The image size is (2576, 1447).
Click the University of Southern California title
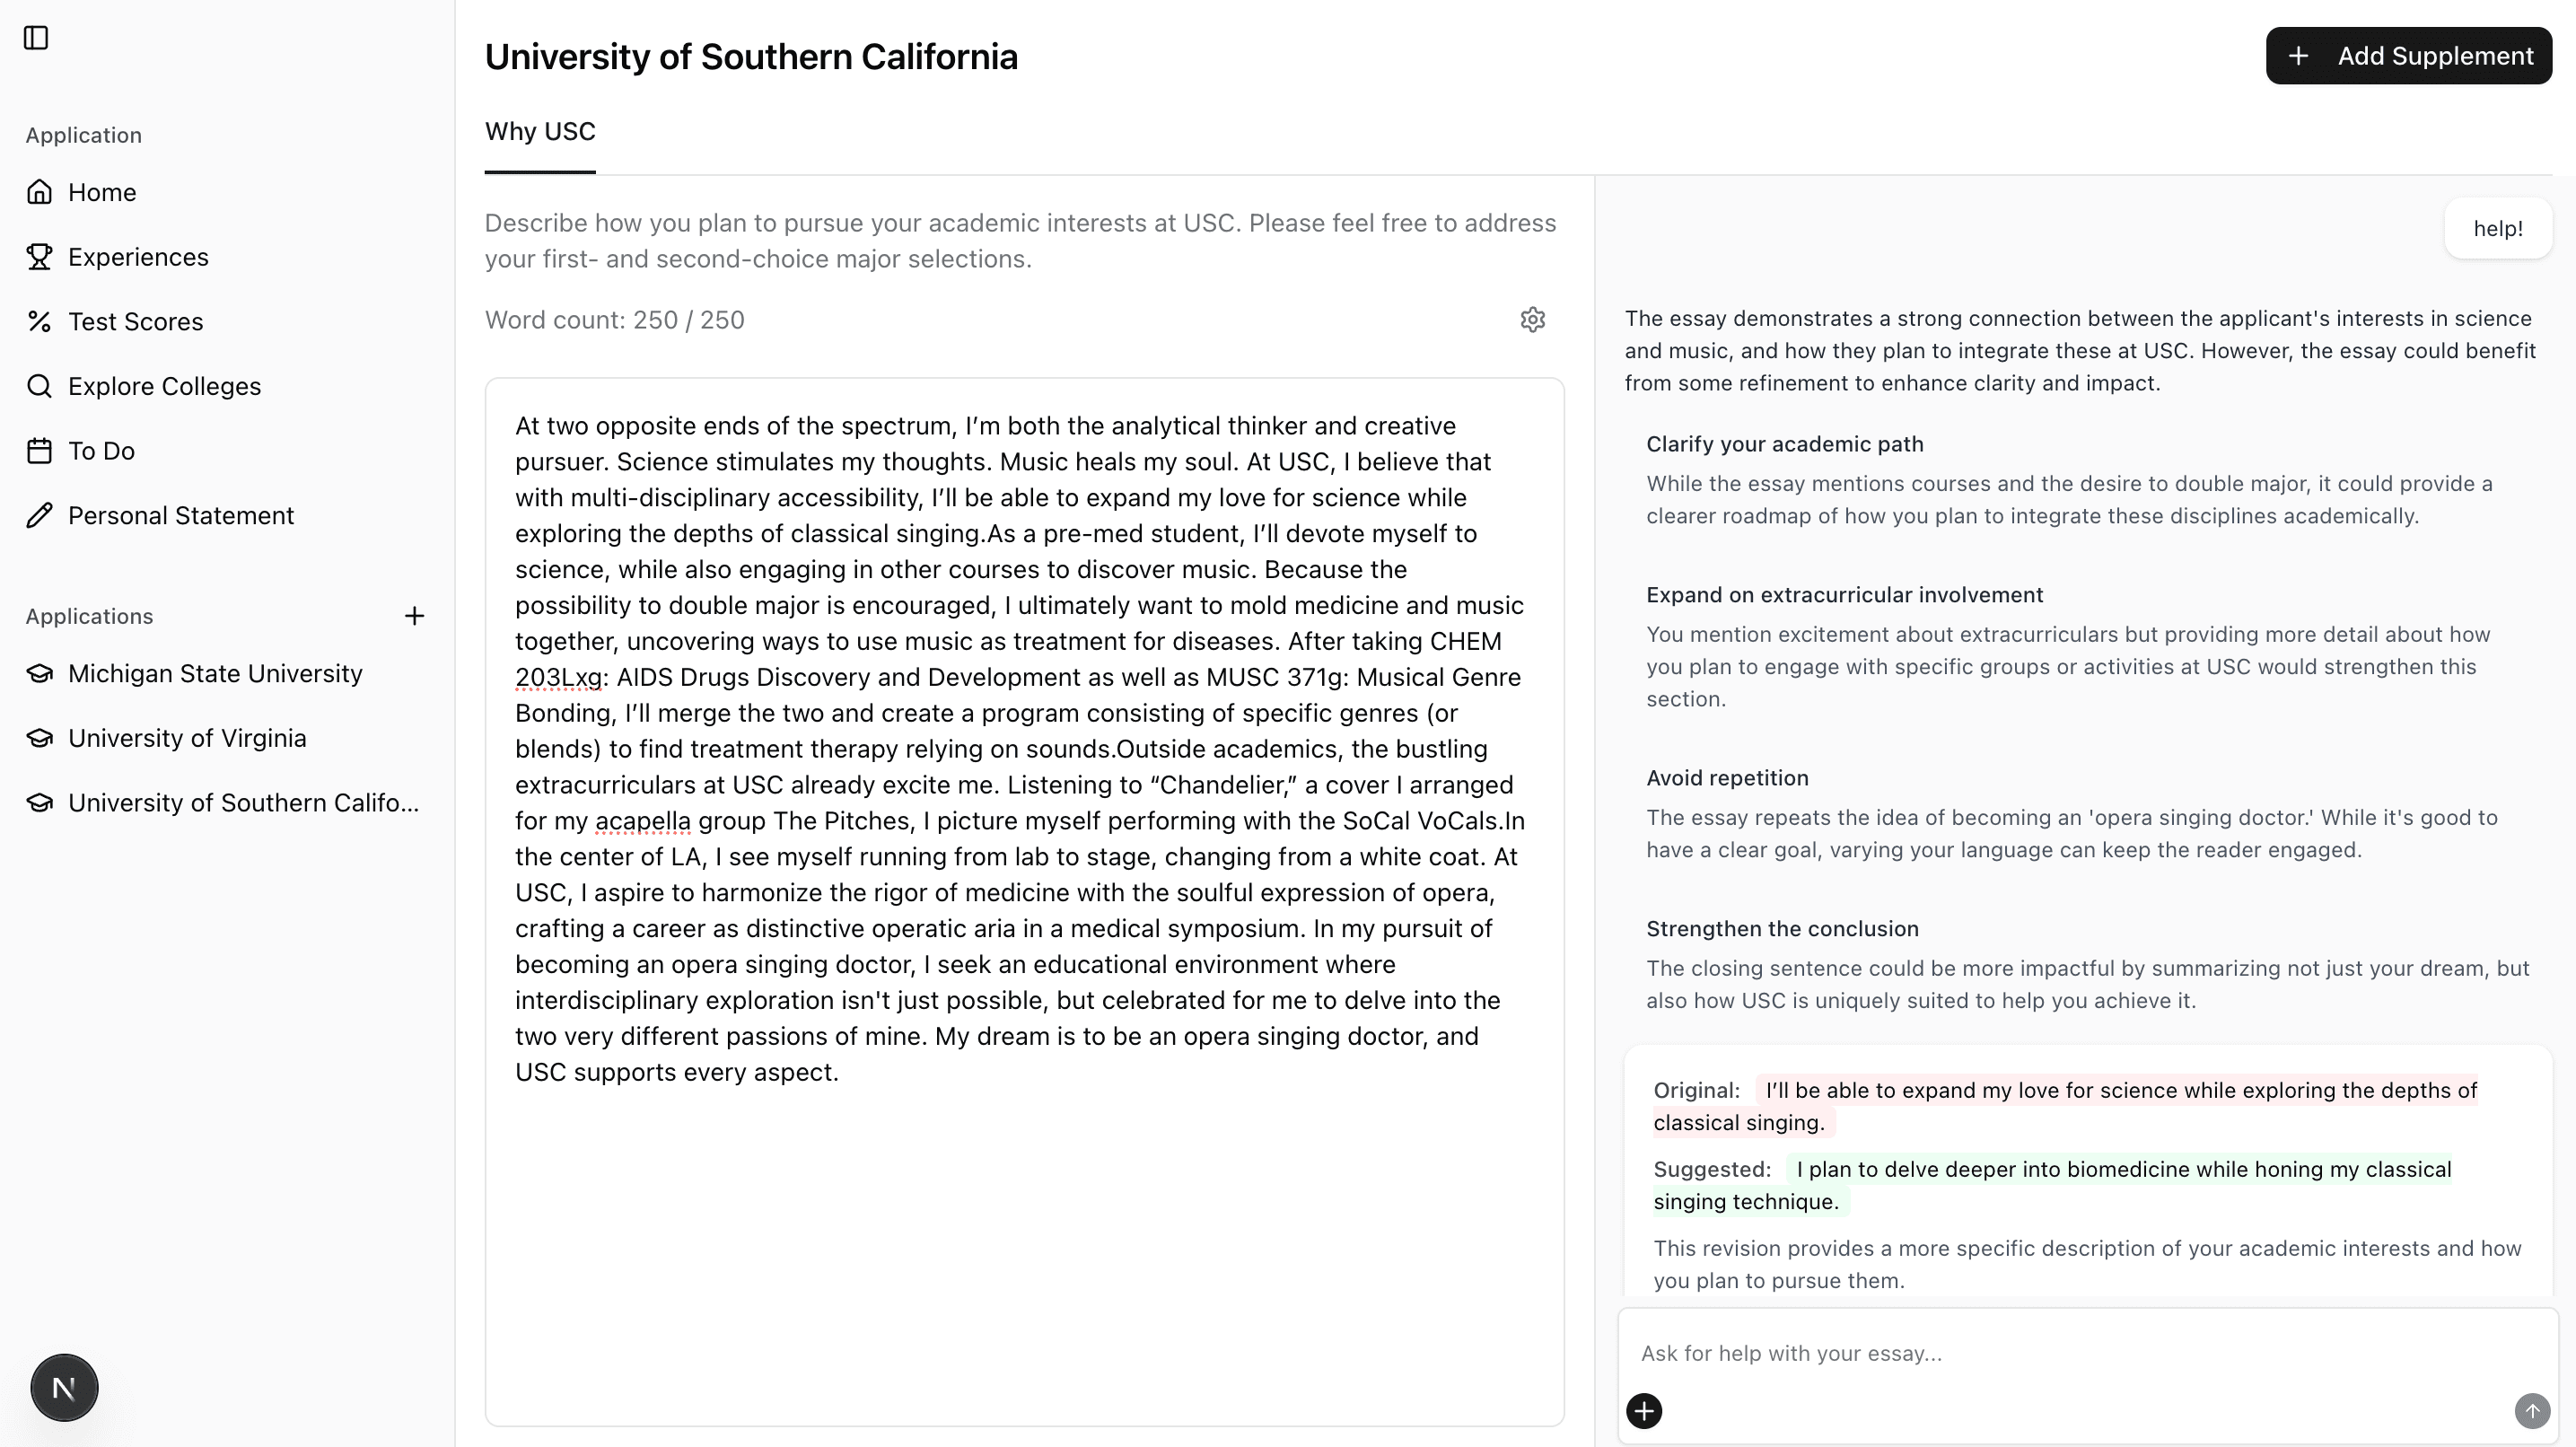point(751,57)
